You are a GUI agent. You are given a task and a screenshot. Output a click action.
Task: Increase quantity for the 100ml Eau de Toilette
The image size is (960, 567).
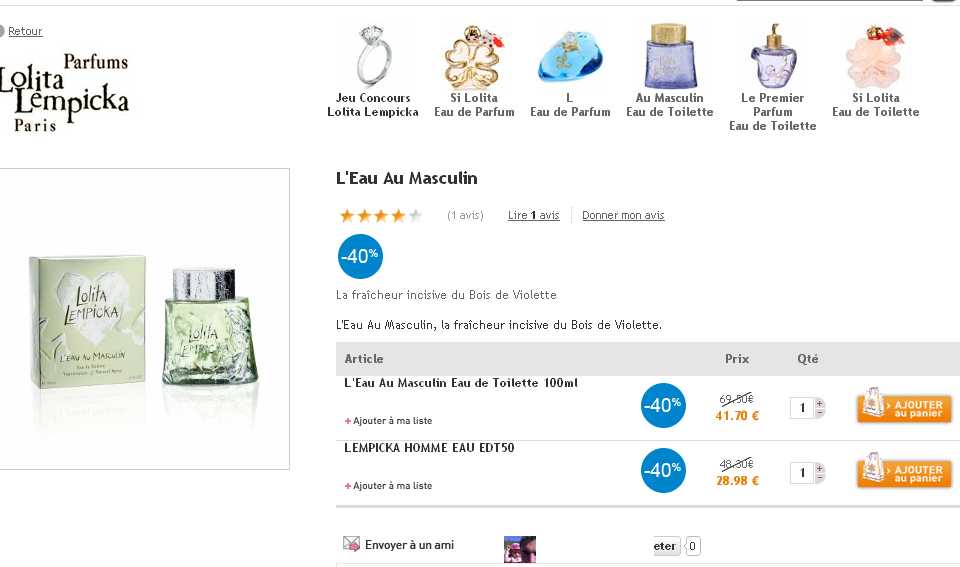pos(820,403)
